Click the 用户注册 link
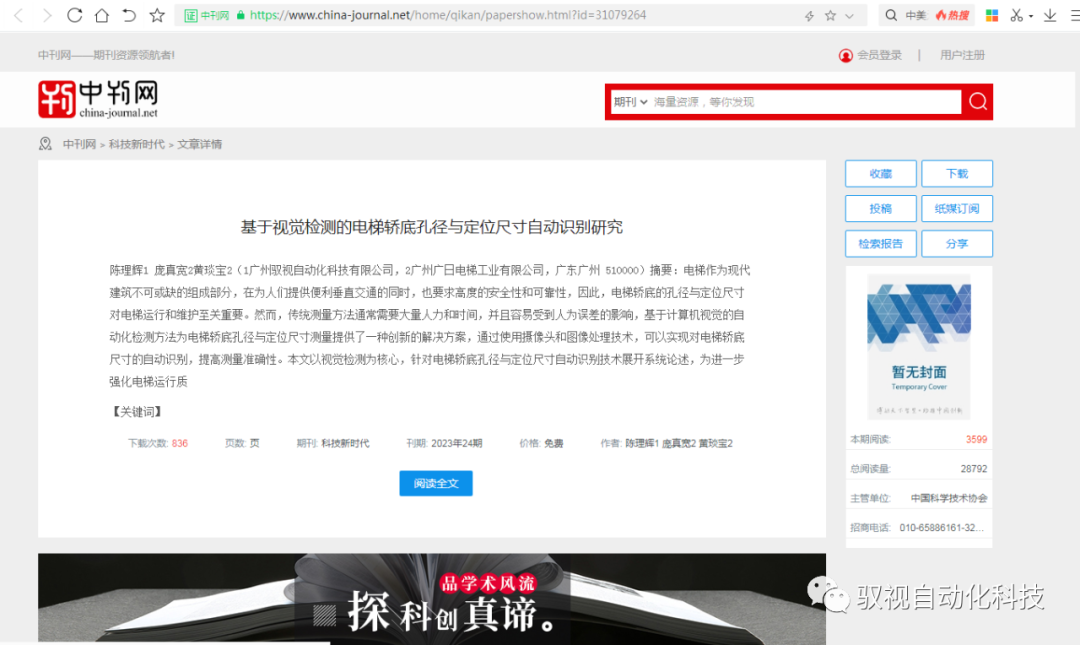Image resolution: width=1080 pixels, height=645 pixels. coord(962,55)
